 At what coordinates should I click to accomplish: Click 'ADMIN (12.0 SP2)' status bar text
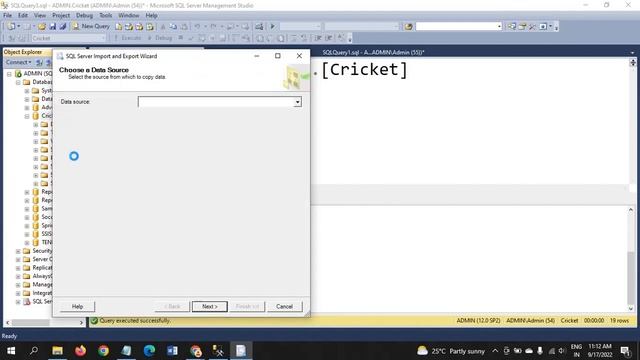[x=478, y=321]
